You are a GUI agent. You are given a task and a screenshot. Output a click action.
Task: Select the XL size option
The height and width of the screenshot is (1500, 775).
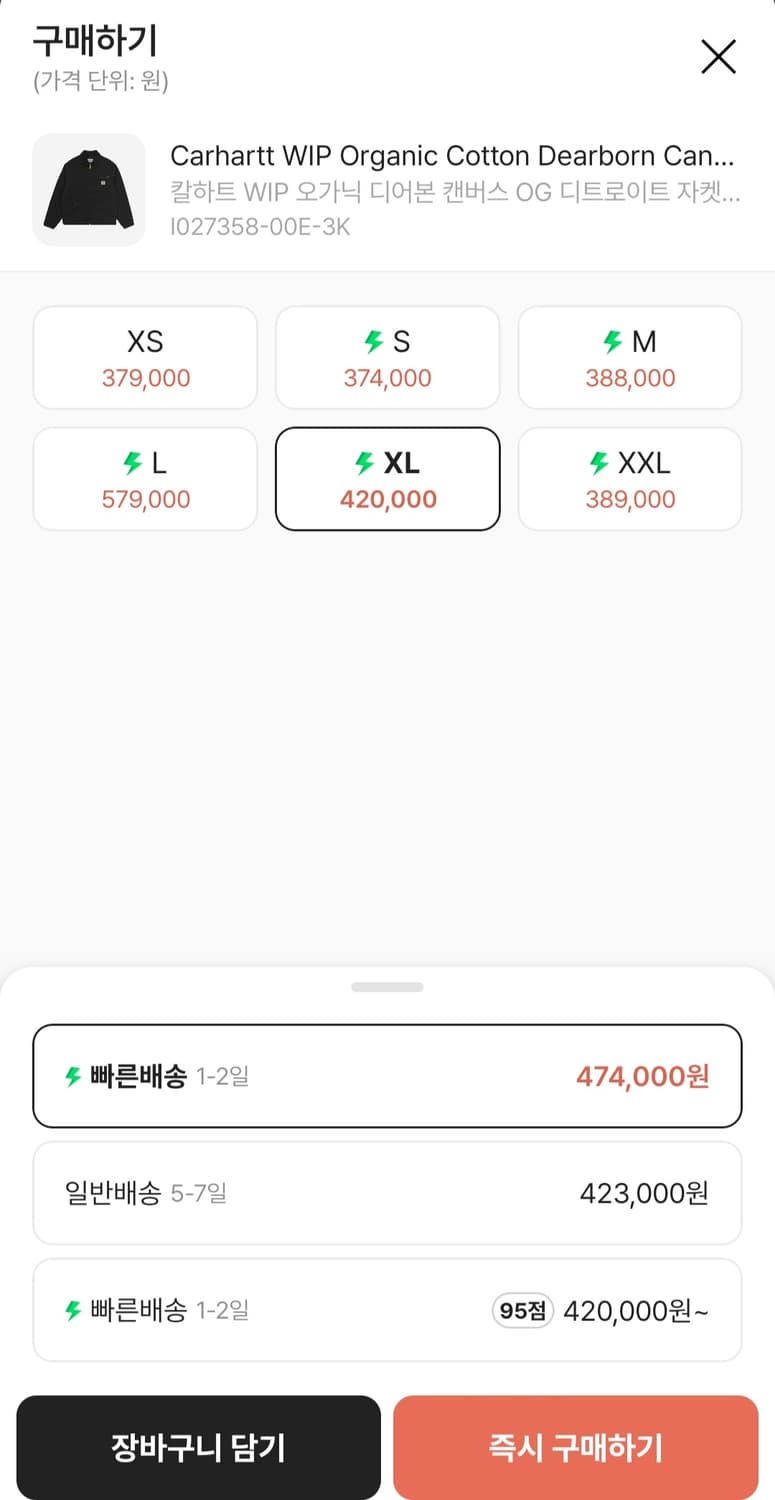pos(387,479)
